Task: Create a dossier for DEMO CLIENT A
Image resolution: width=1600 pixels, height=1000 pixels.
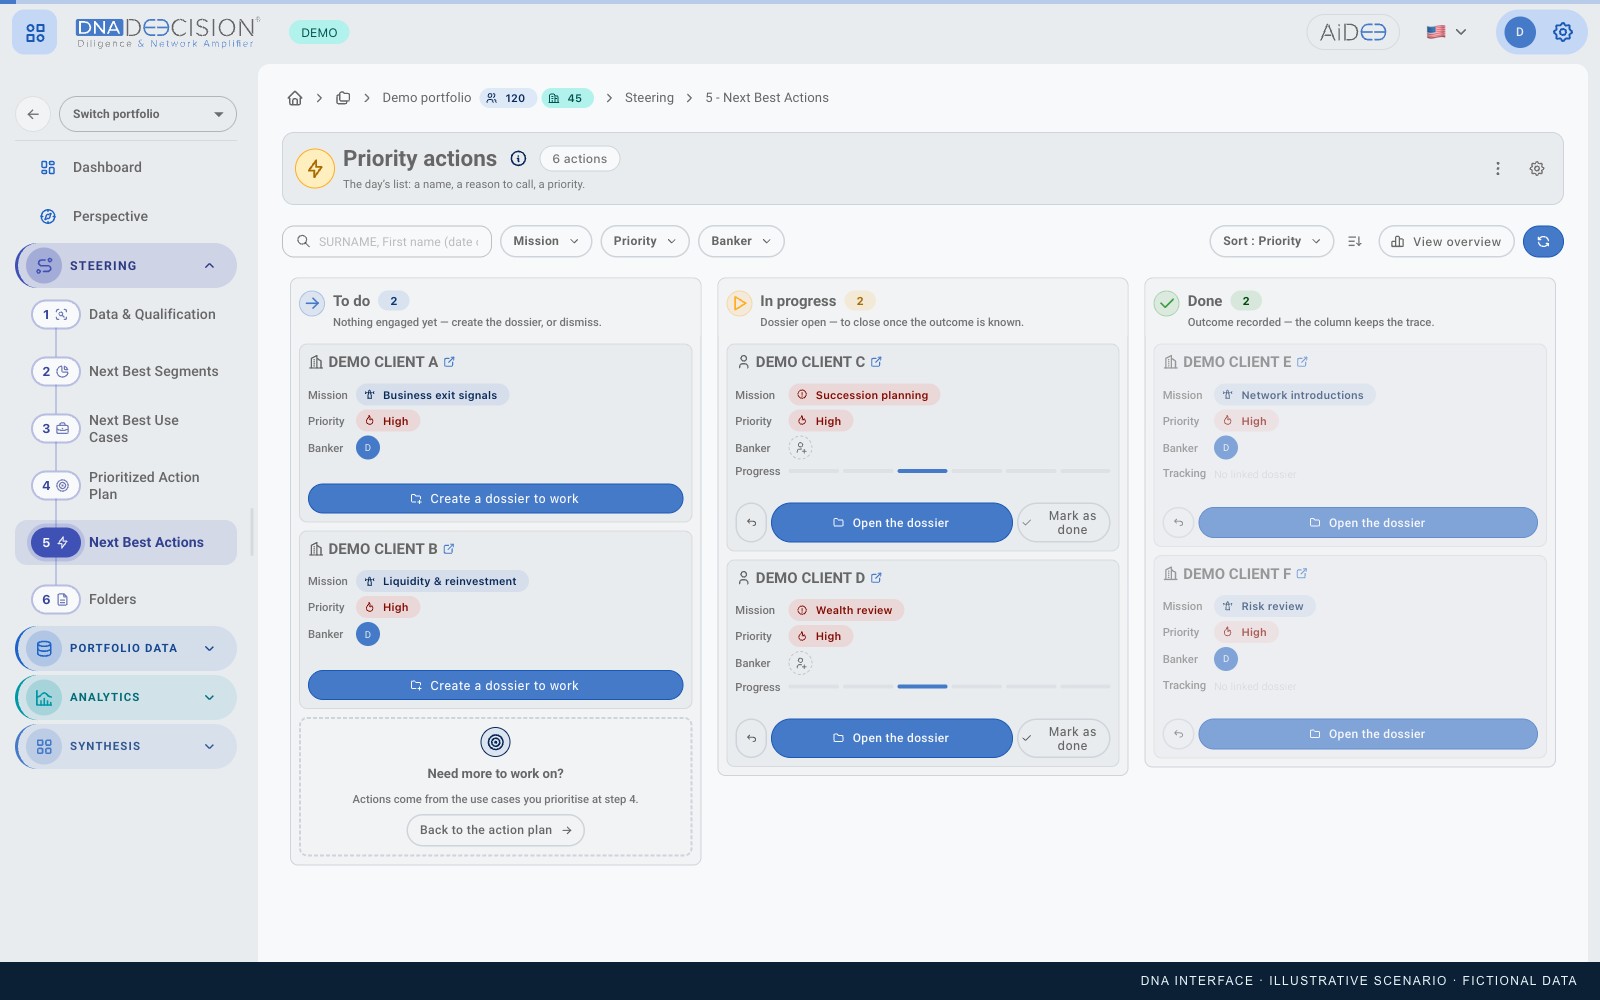Action: tap(495, 498)
